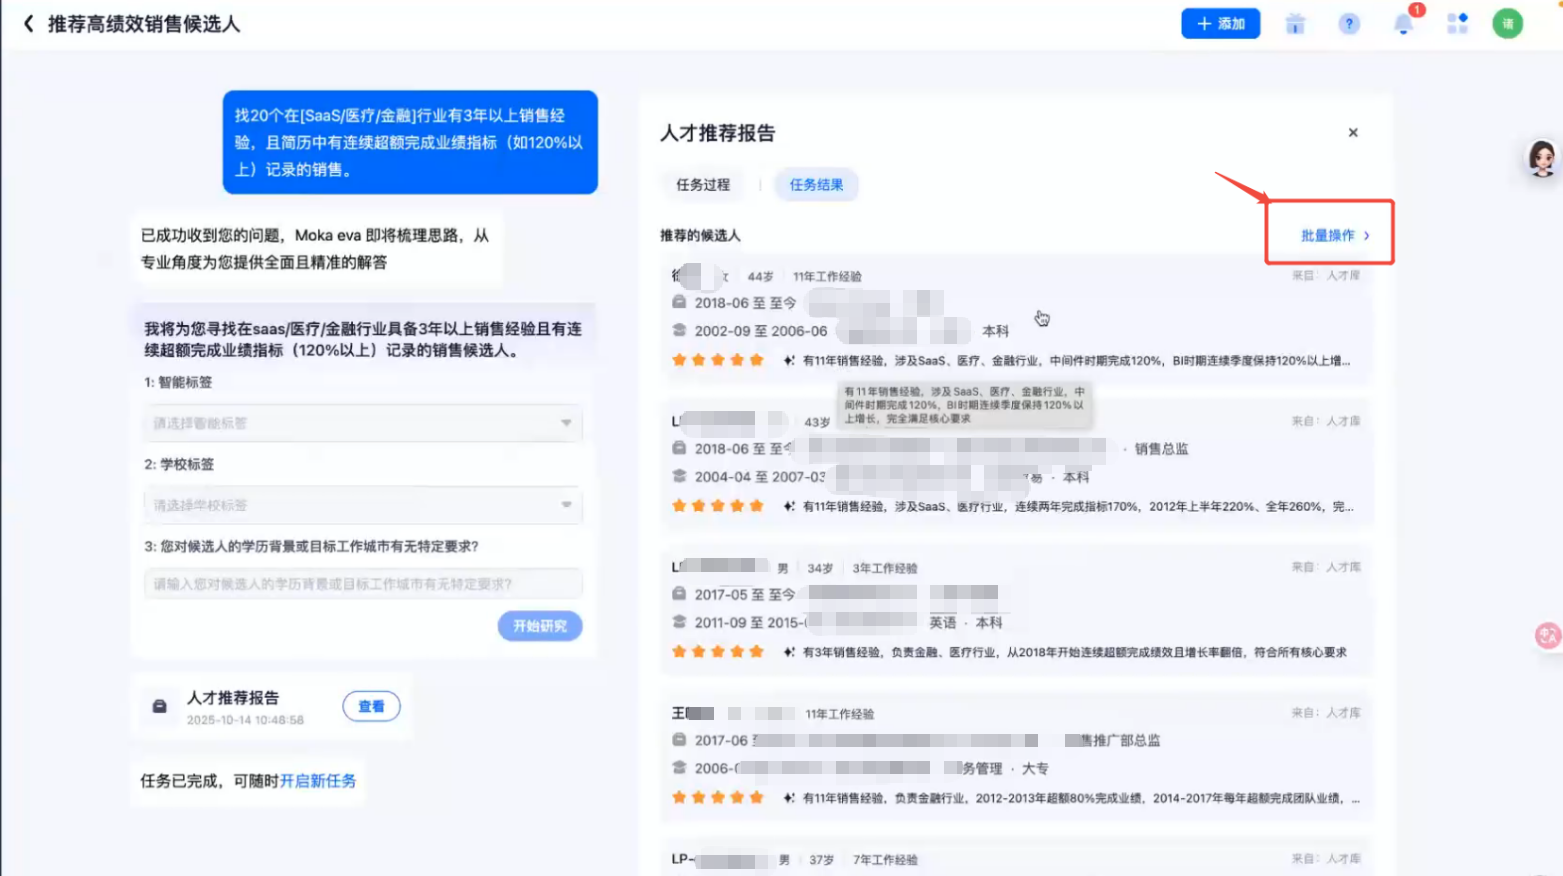Viewport: 1563px width, 876px height.
Task: Click the blue 添加 button
Action: pos(1220,24)
